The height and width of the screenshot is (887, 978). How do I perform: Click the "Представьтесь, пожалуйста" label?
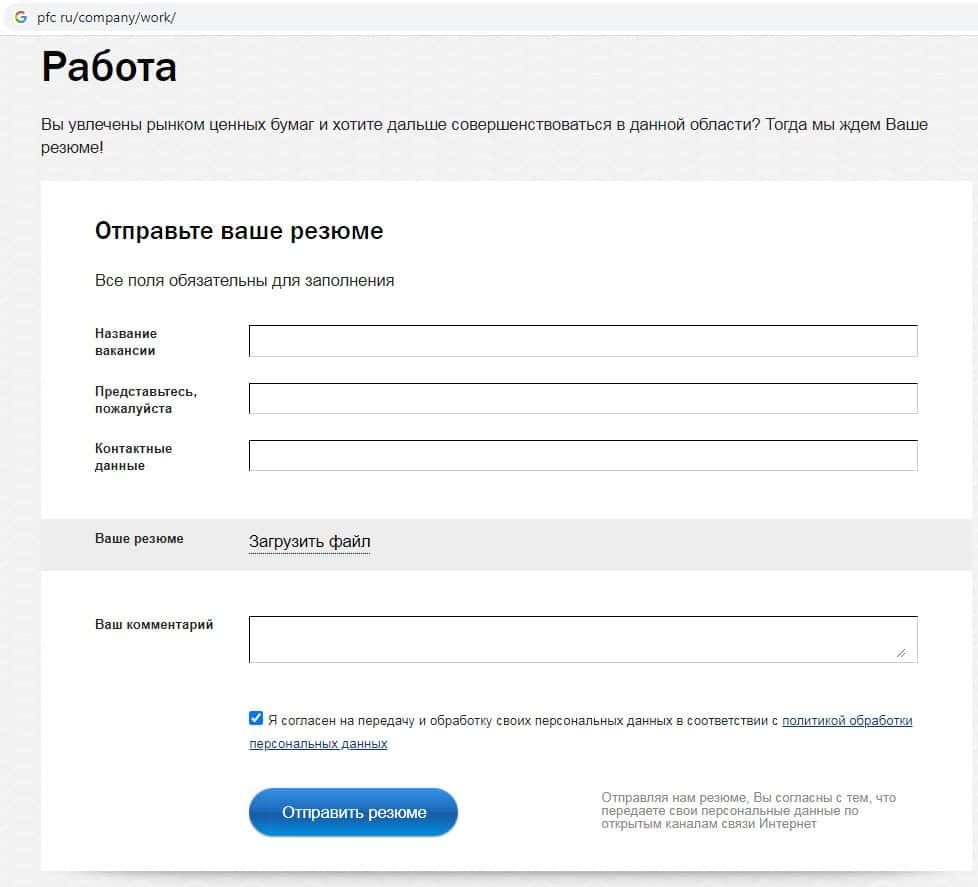(x=146, y=400)
